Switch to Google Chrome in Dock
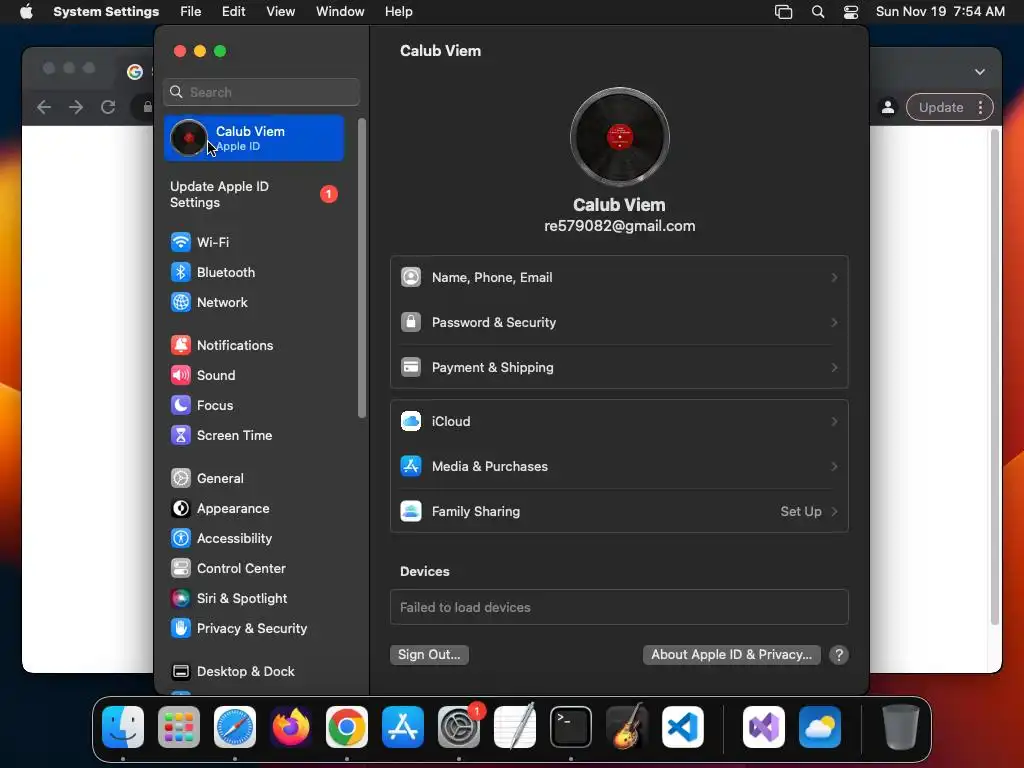This screenshot has width=1024, height=768. point(347,727)
